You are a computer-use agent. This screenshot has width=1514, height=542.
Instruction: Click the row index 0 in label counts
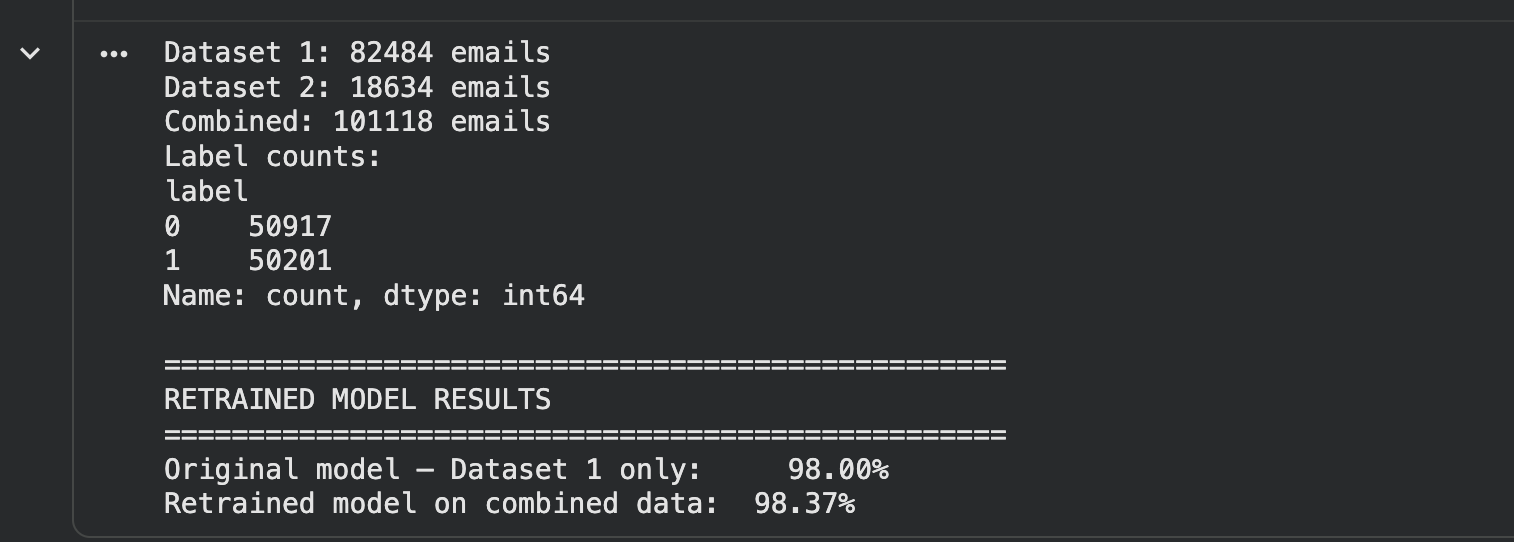pyautogui.click(x=172, y=226)
